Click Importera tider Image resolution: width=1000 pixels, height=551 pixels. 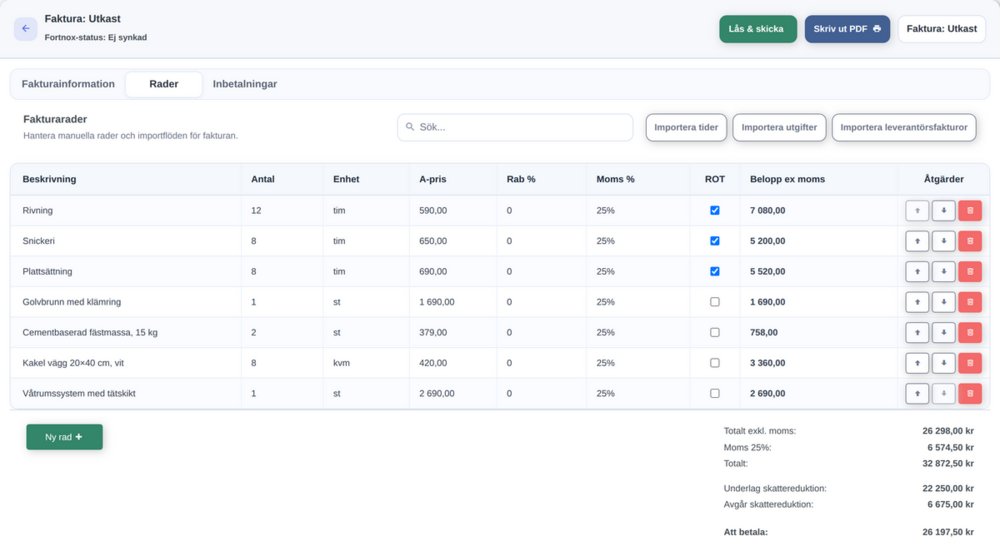pos(686,128)
